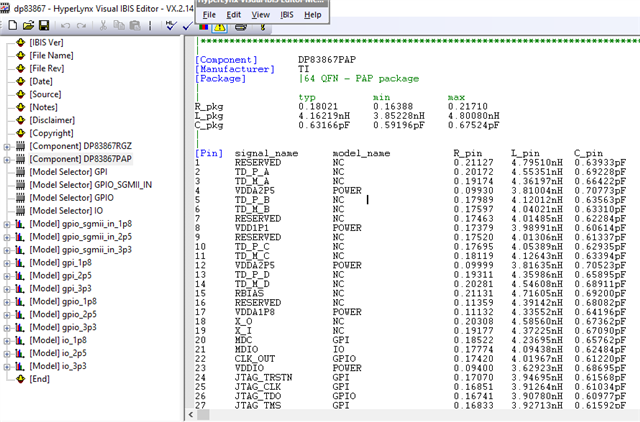Open the View menu
The height and width of the screenshot is (422, 640).
pos(260,15)
